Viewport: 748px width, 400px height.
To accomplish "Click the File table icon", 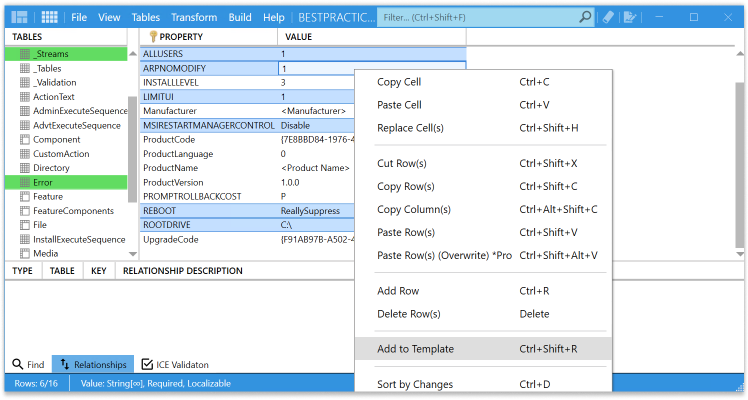I will (x=25, y=225).
